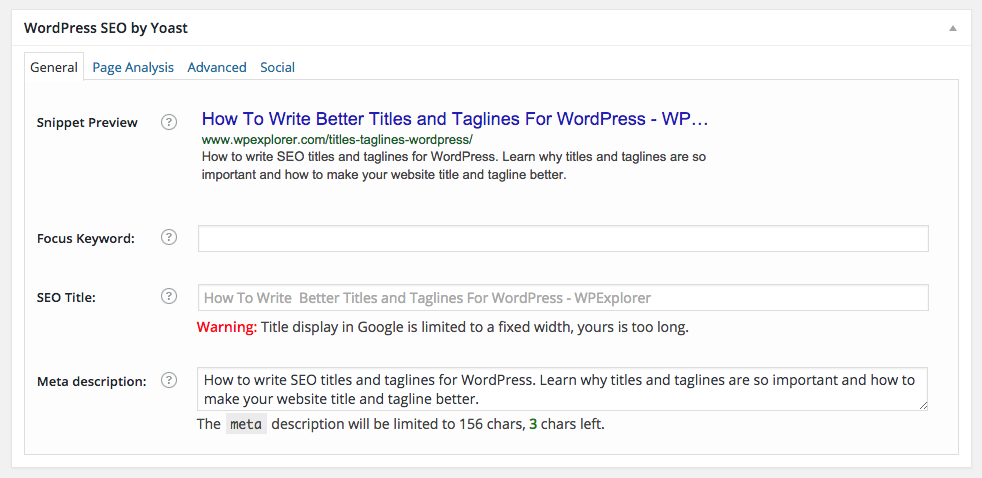Switch to the Page Analysis tab
This screenshot has height=478, width=982.
133,67
